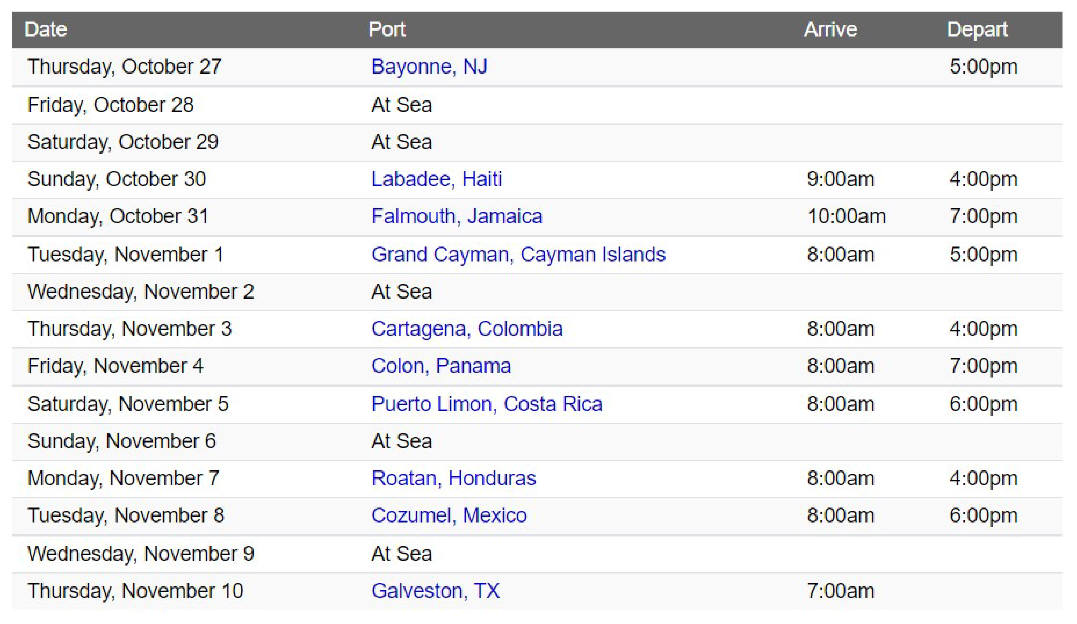Open the Galveston, TX port link
The image size is (1077, 624).
tap(435, 591)
